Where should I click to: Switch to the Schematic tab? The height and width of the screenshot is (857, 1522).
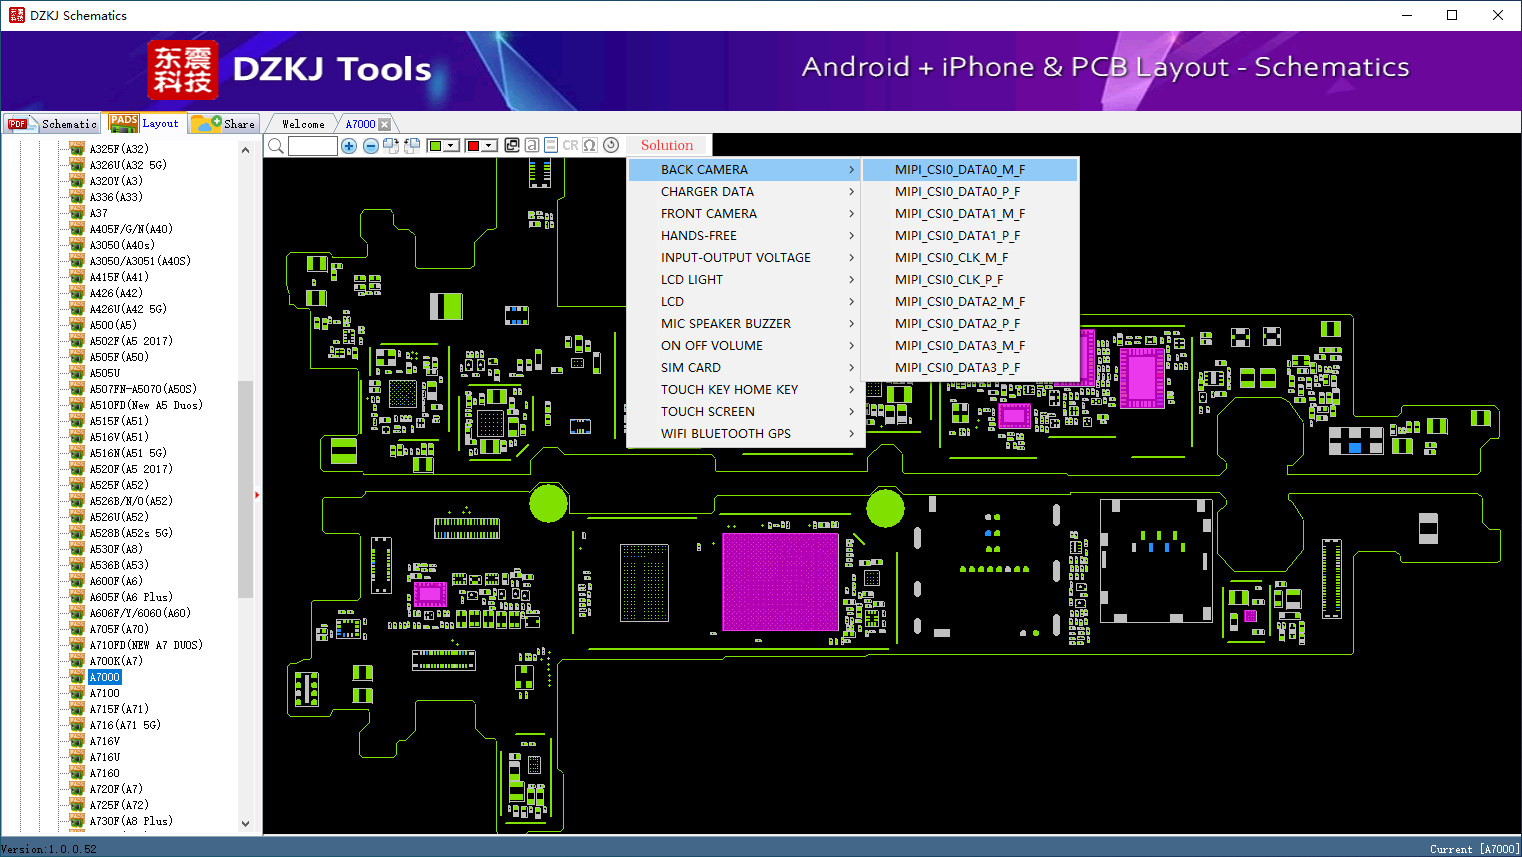coord(52,124)
